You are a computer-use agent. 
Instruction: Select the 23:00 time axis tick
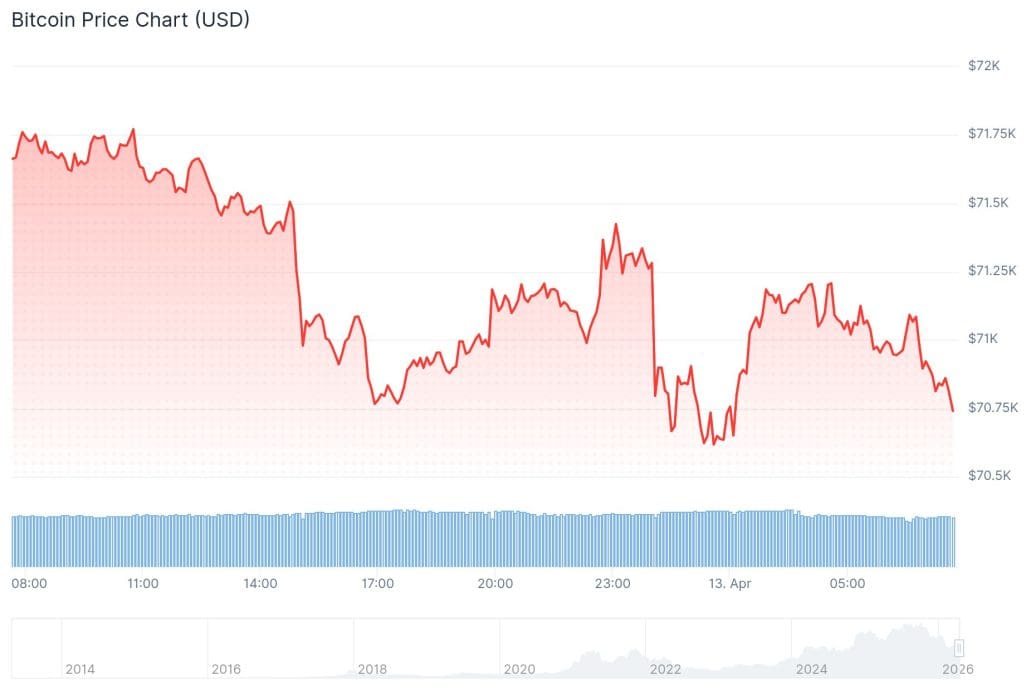[612, 583]
